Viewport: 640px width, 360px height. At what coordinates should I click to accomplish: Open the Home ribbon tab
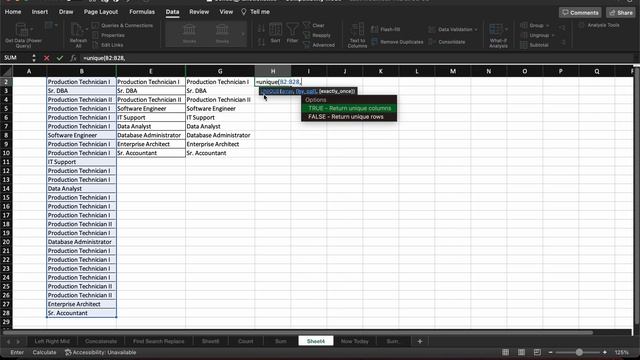[x=13, y=12]
